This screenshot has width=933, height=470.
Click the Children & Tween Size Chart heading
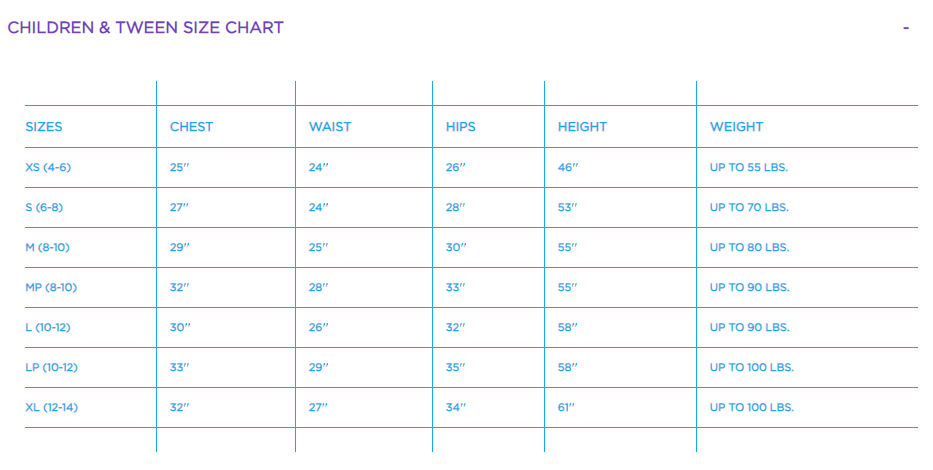click(145, 28)
